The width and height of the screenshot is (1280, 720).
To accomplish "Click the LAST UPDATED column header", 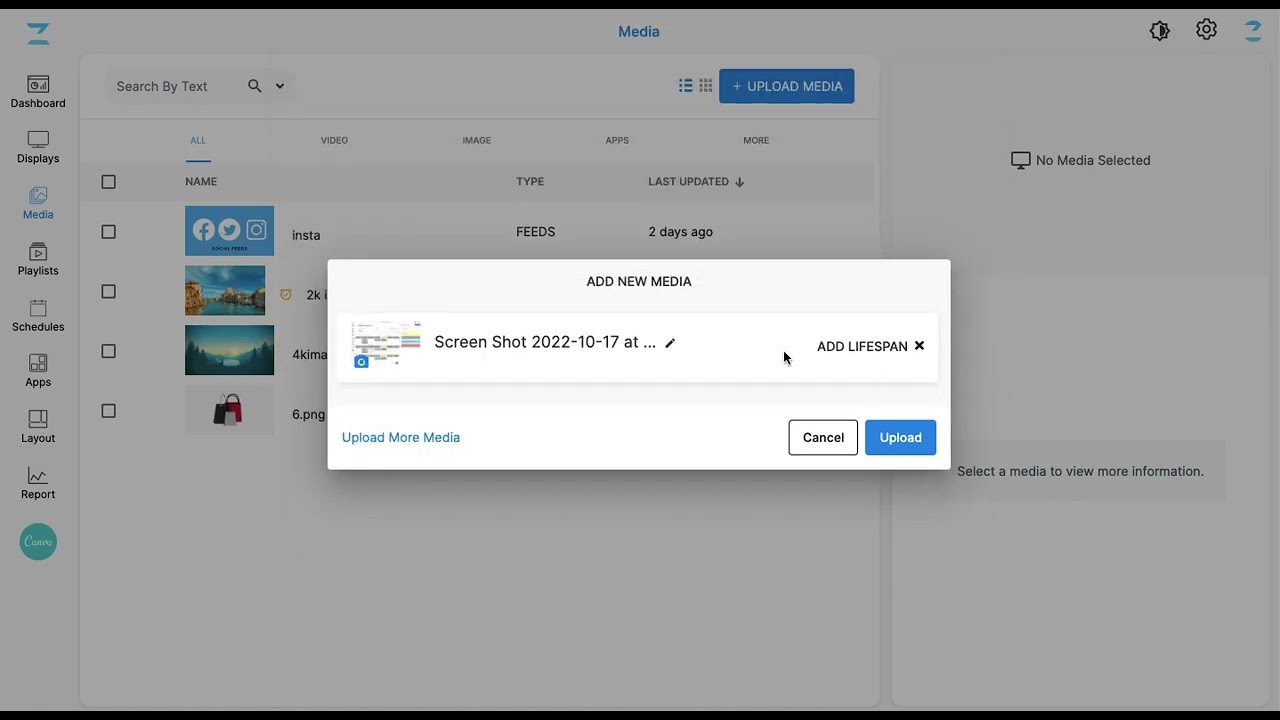I will point(688,182).
